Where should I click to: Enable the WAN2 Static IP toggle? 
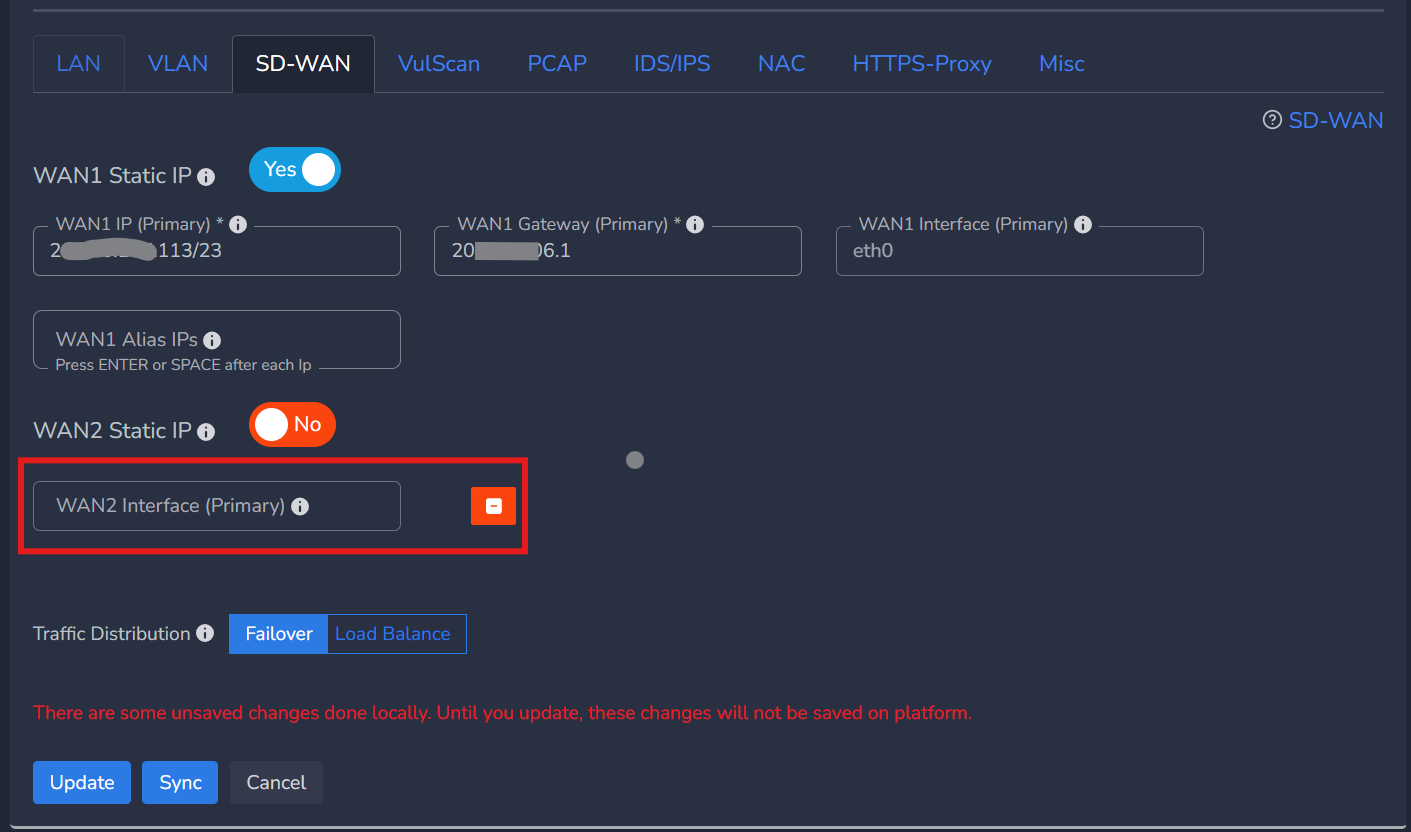(x=293, y=425)
